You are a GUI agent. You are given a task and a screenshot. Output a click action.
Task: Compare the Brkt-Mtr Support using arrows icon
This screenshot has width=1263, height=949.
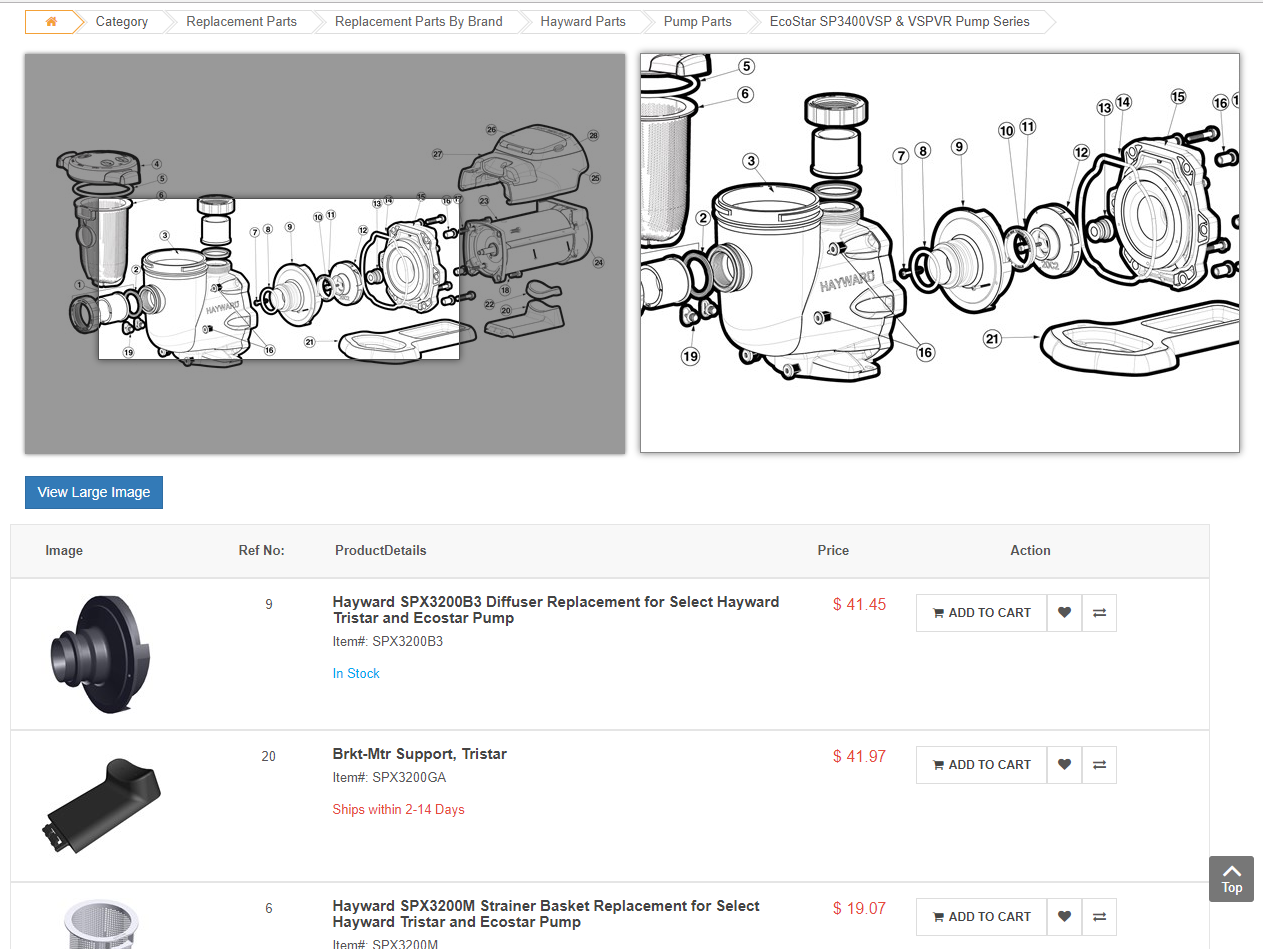tap(1099, 765)
